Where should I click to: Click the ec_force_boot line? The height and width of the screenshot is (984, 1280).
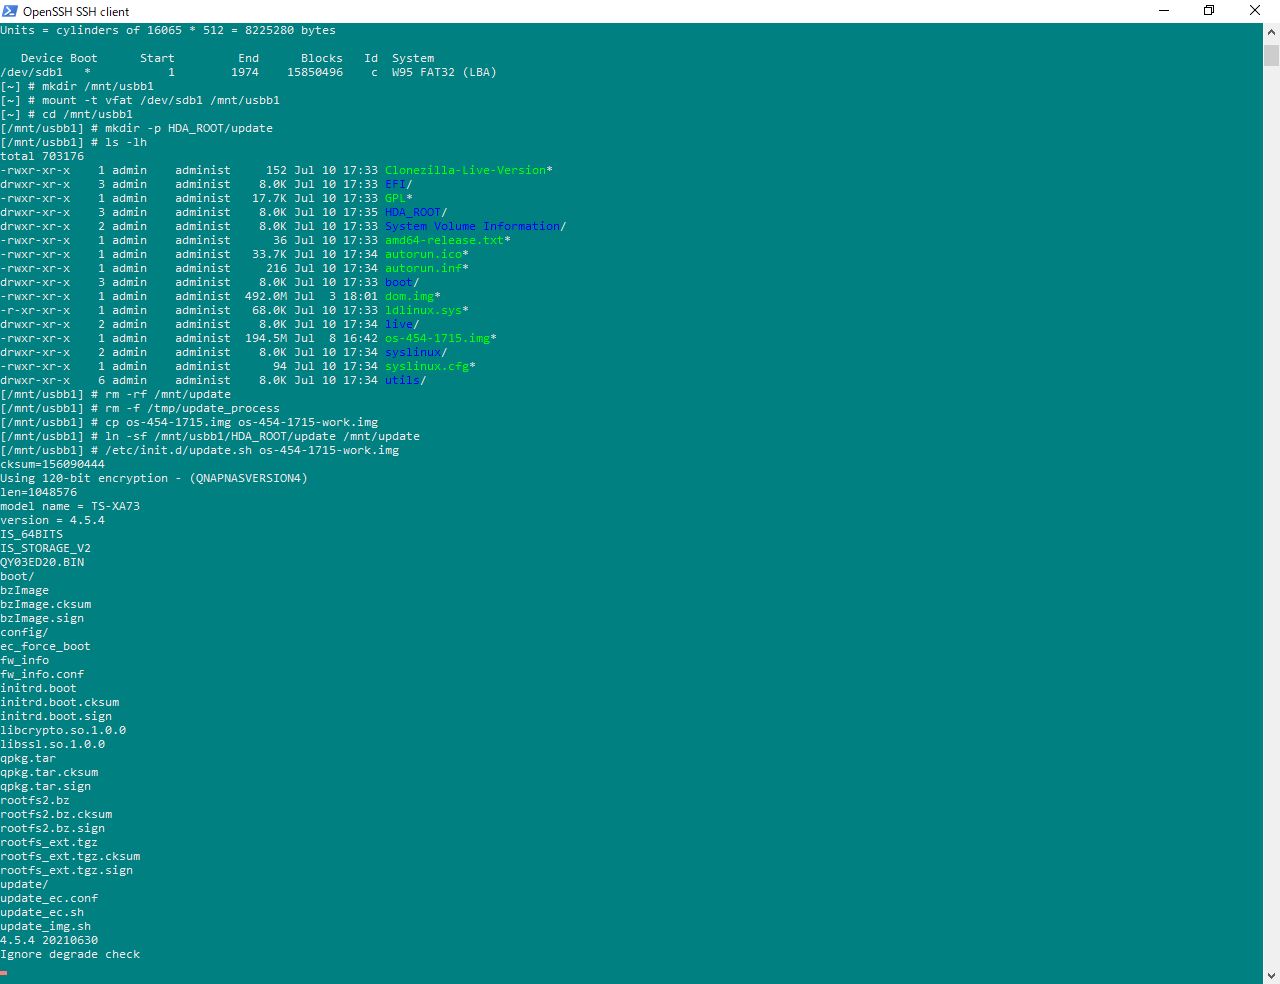click(x=45, y=646)
